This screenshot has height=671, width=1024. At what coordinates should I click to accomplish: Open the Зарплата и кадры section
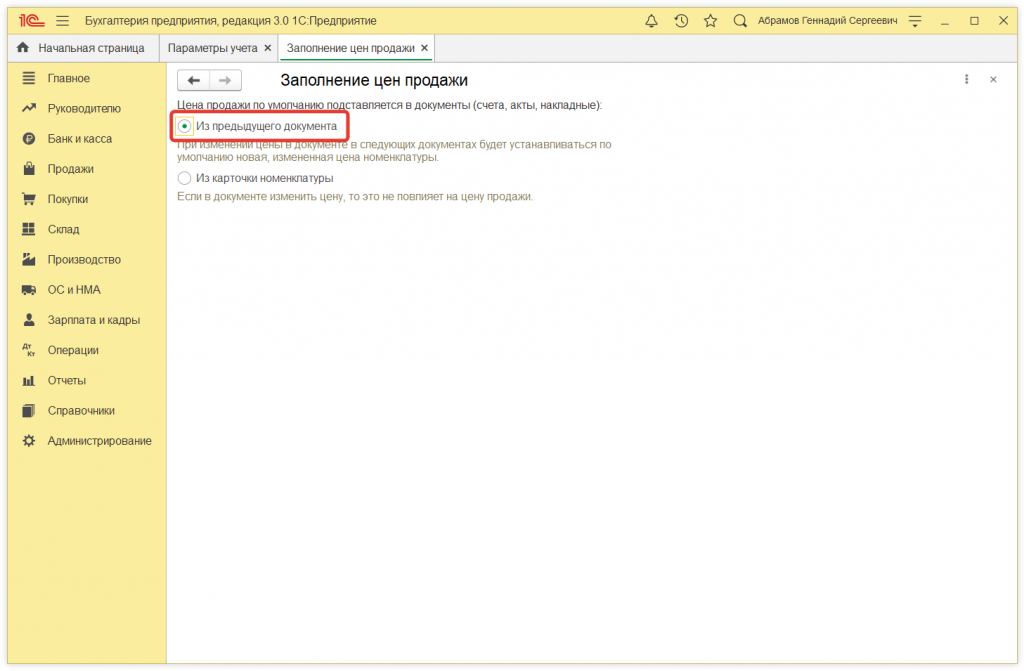[x=86, y=319]
